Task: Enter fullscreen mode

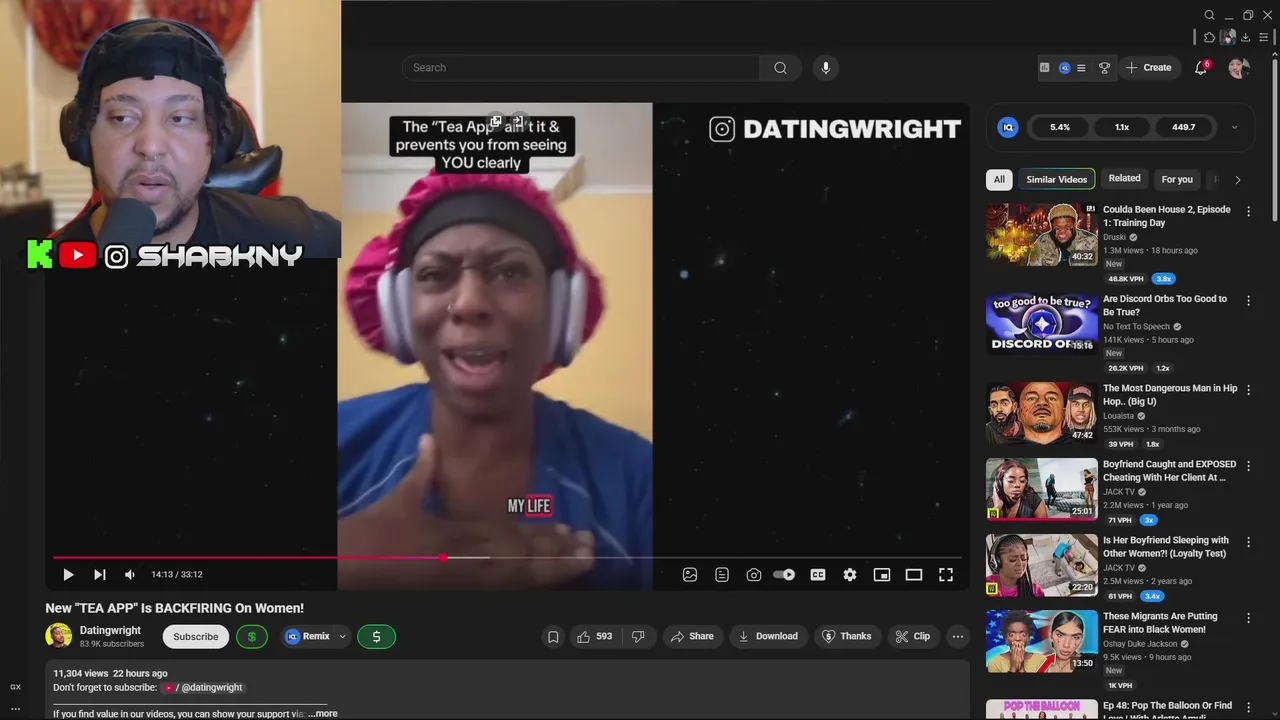Action: coord(946,575)
